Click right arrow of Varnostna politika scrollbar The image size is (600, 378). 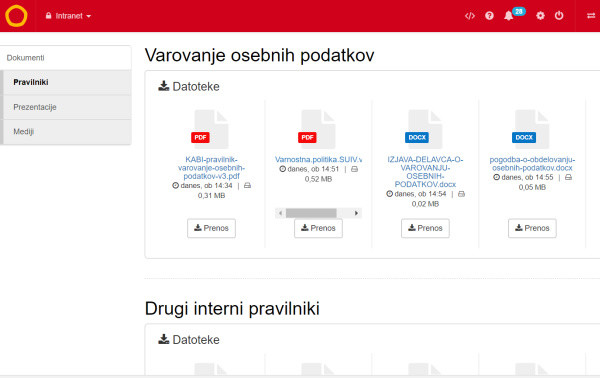click(356, 213)
